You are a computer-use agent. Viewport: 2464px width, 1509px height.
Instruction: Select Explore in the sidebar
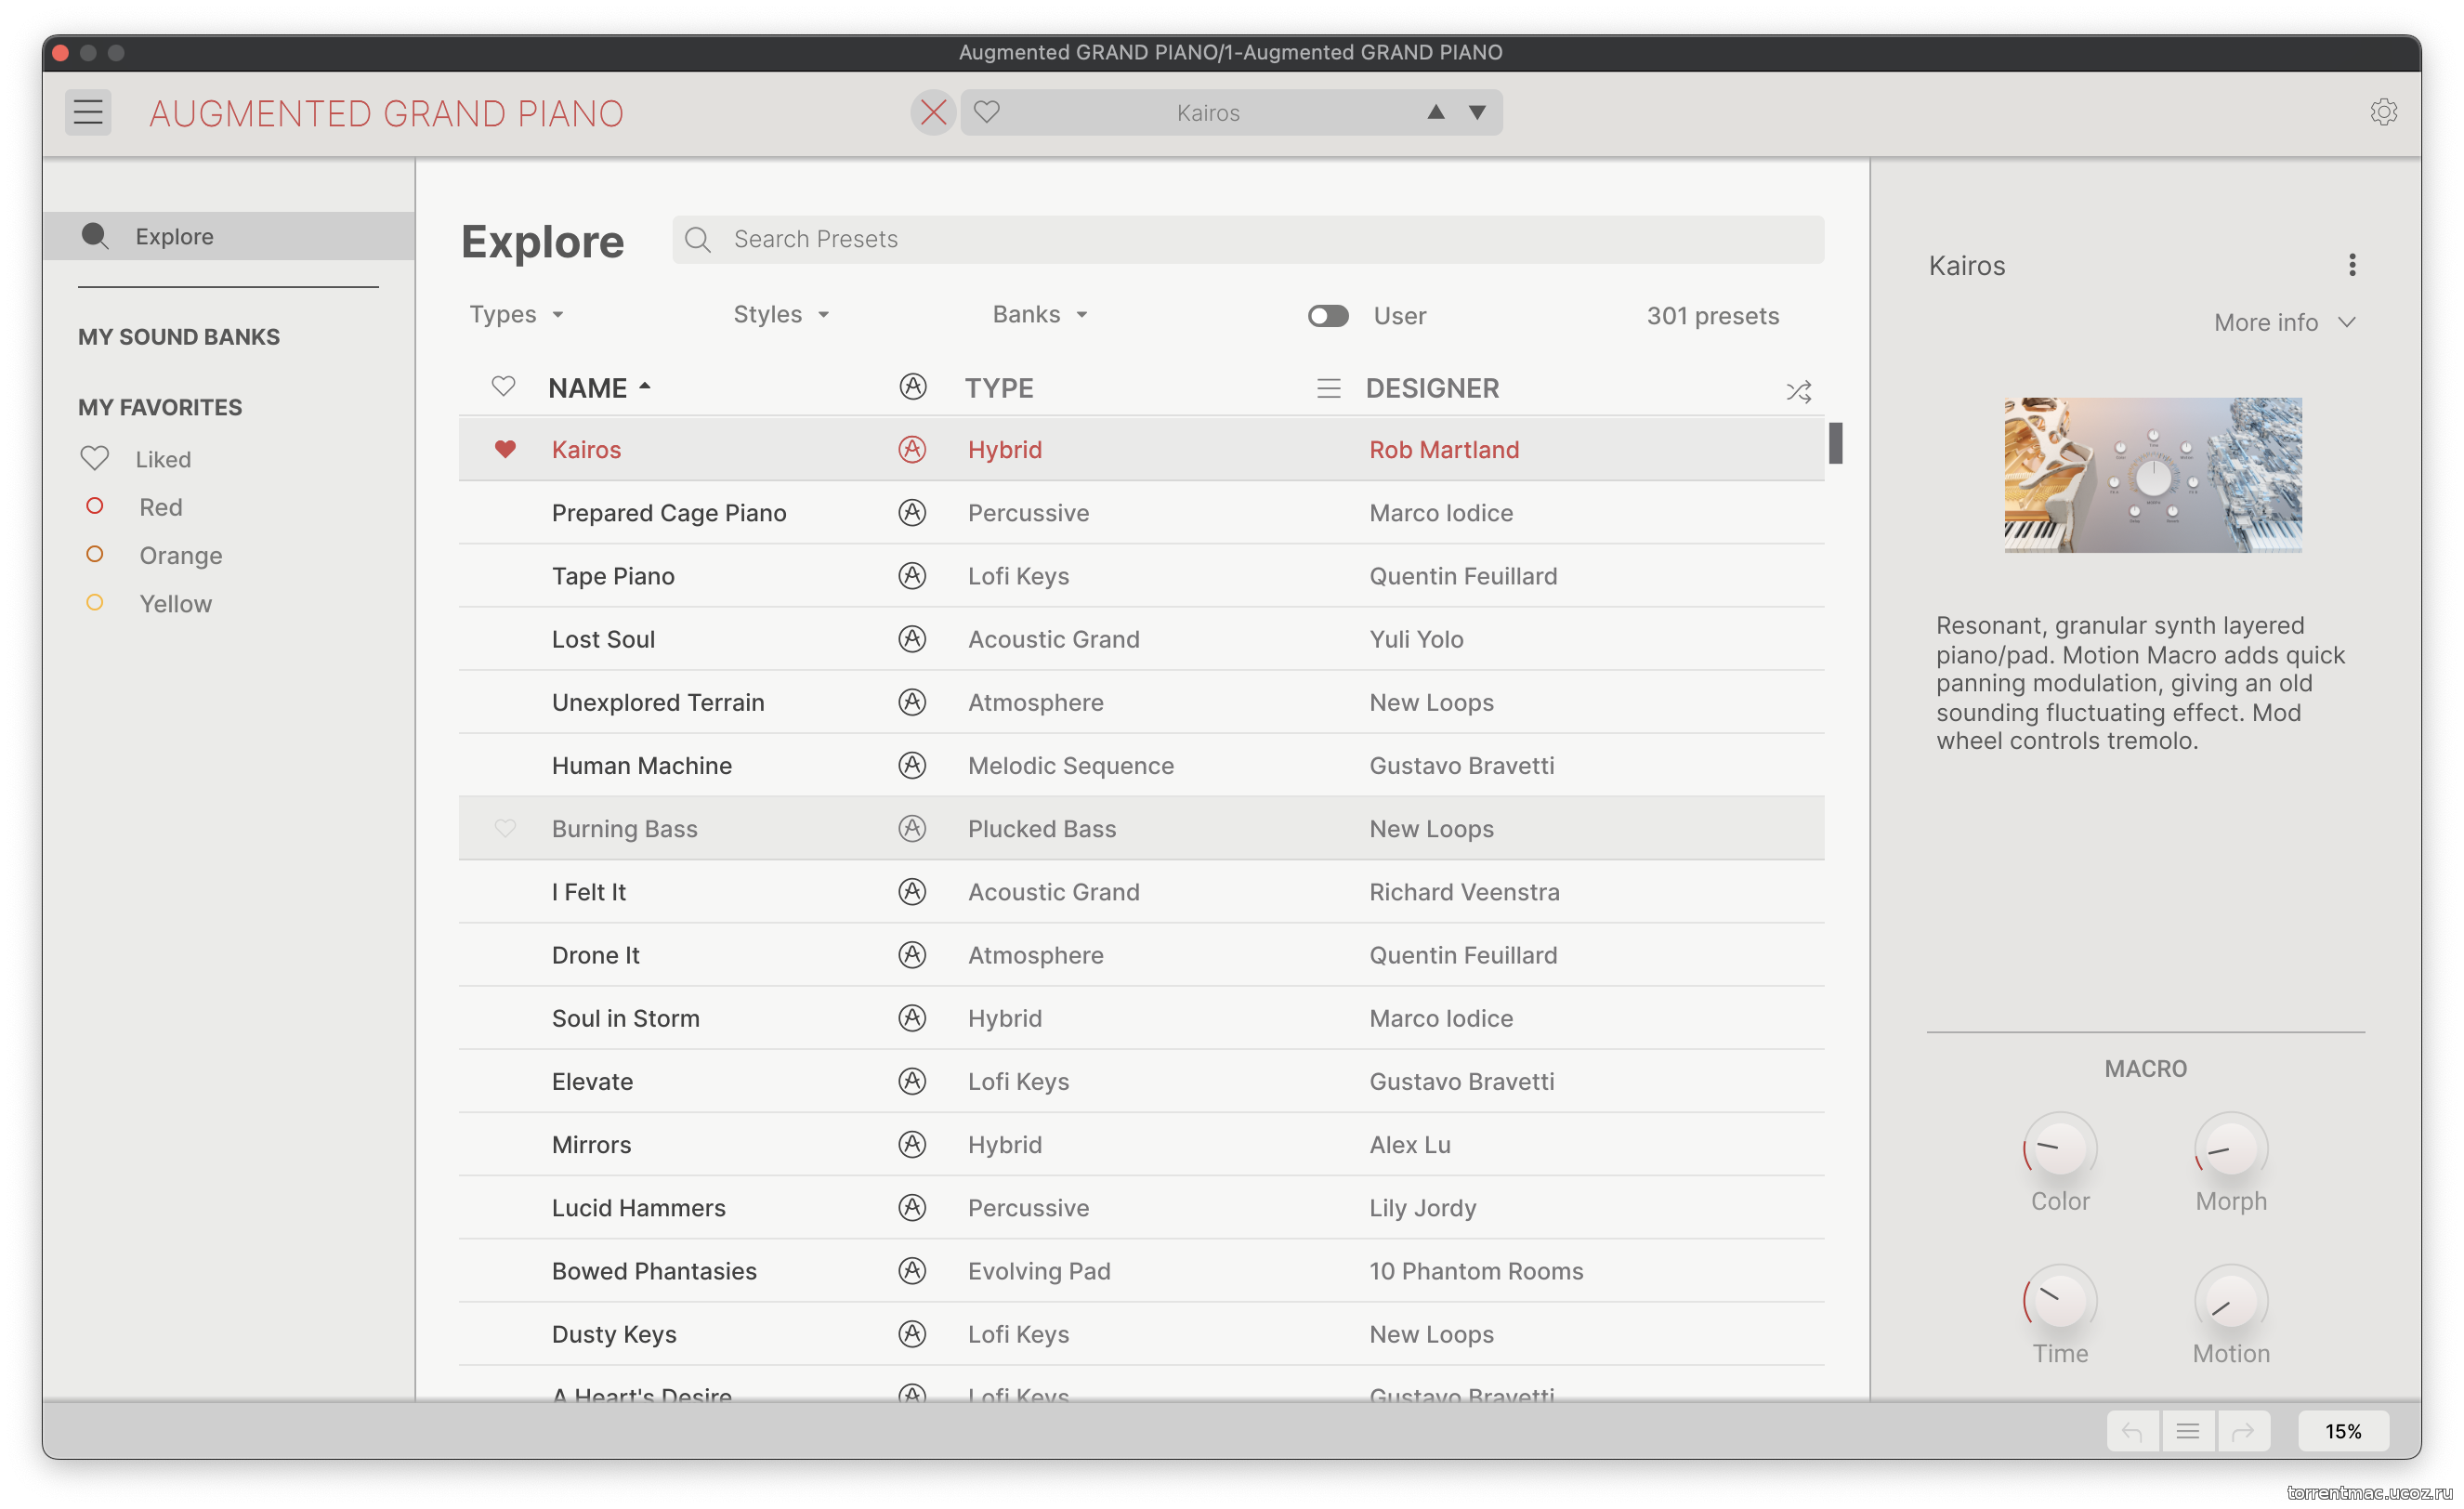click(x=228, y=236)
